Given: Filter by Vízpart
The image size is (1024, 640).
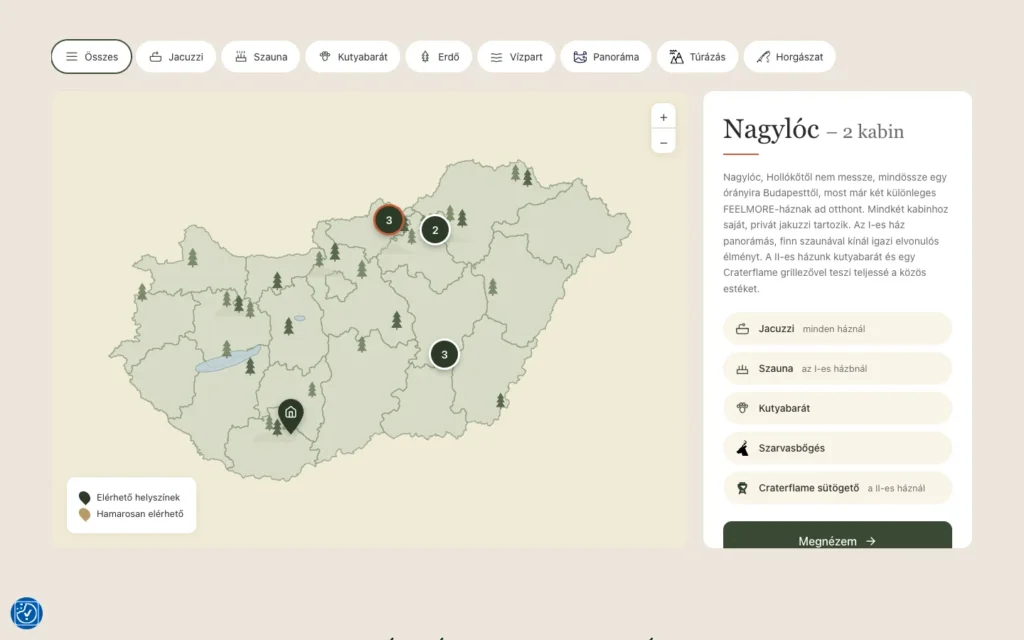Looking at the screenshot, I should [x=516, y=57].
